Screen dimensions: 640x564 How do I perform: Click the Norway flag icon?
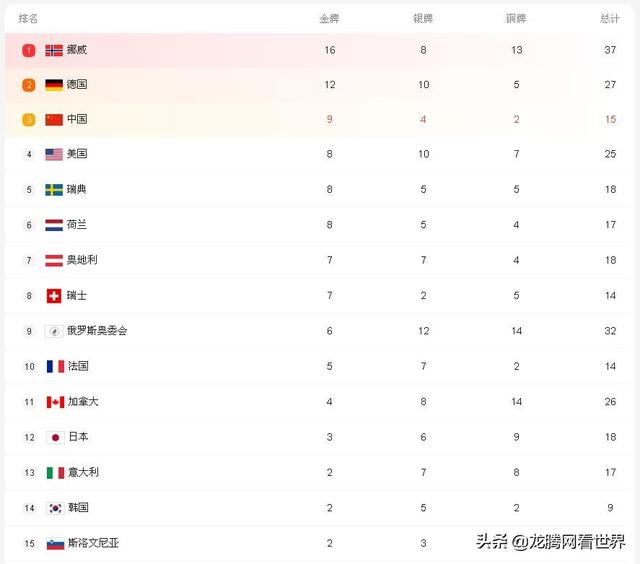click(x=54, y=50)
